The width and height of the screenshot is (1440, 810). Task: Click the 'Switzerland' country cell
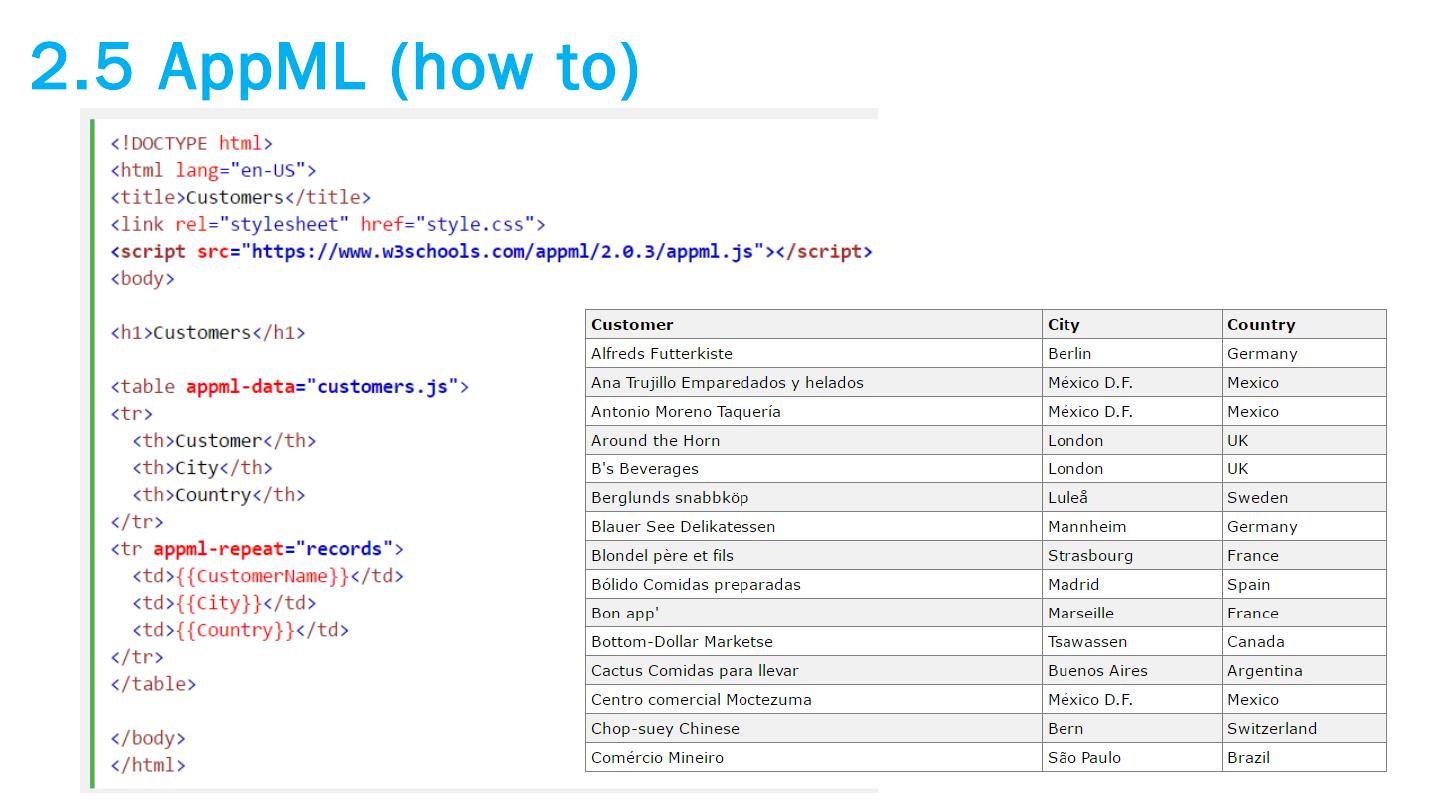[1271, 729]
